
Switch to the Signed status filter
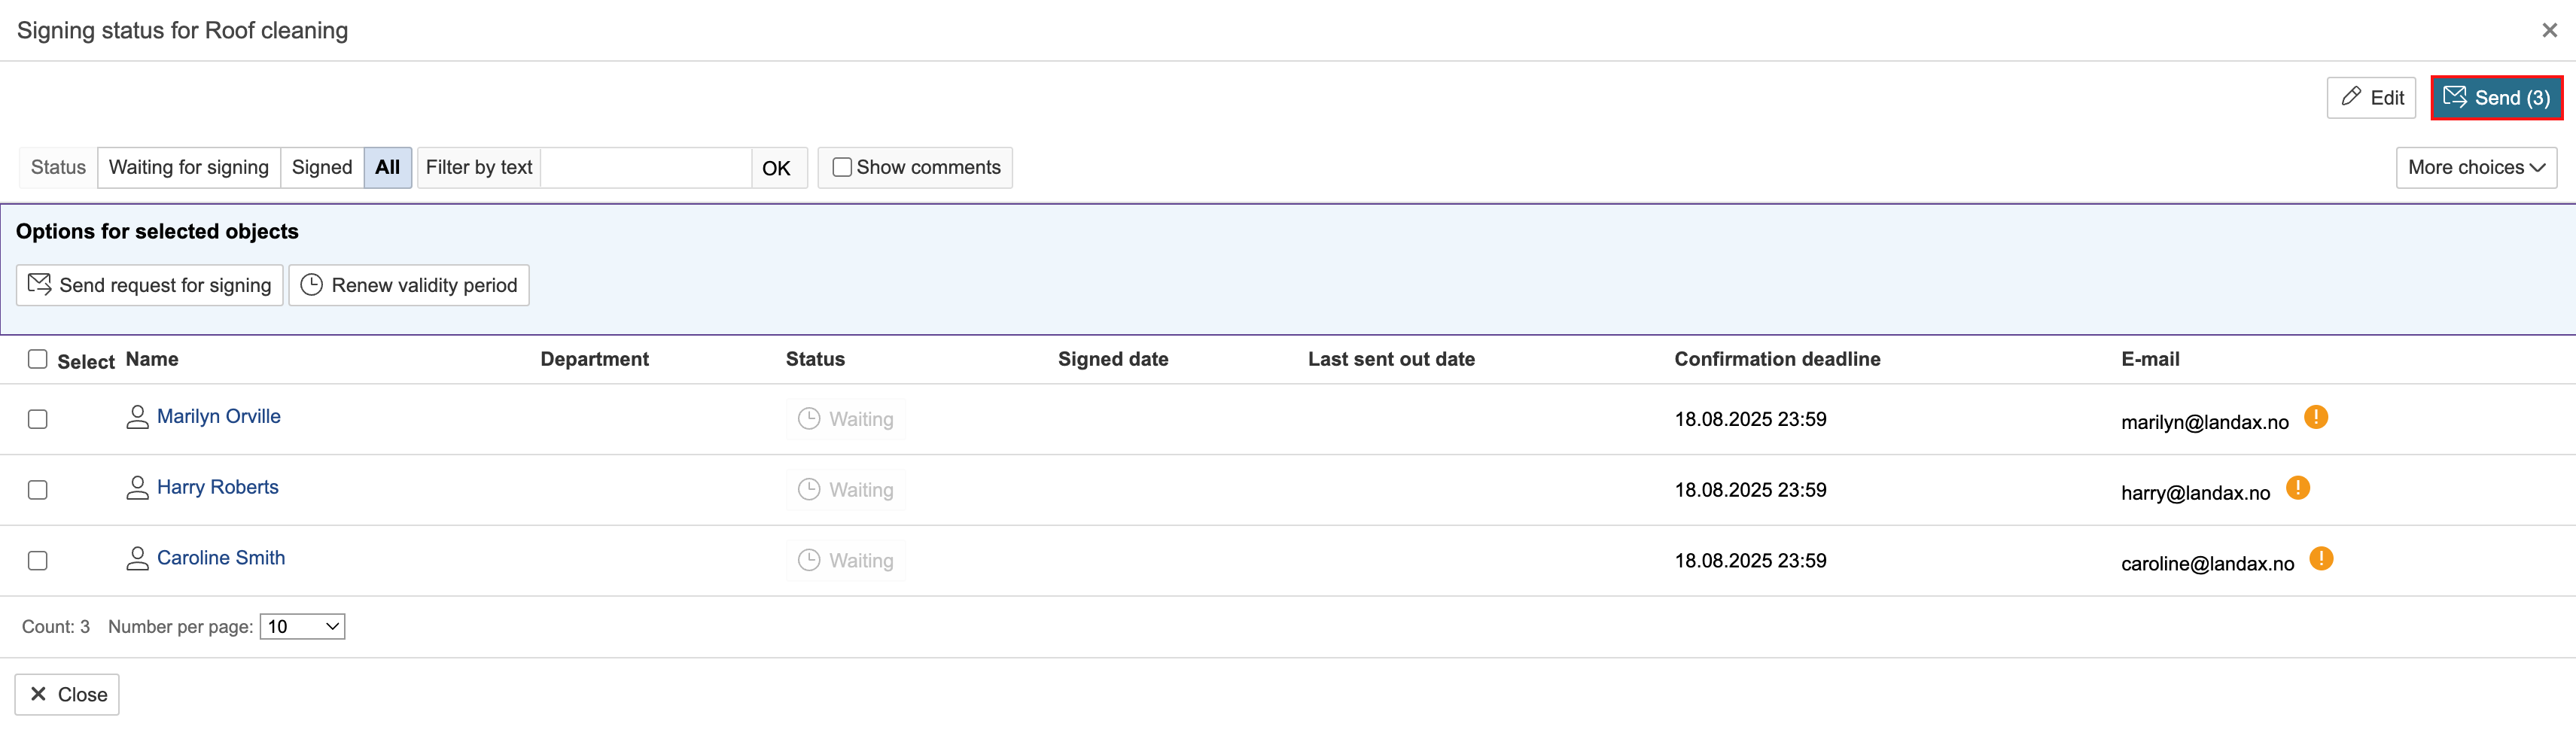click(321, 168)
